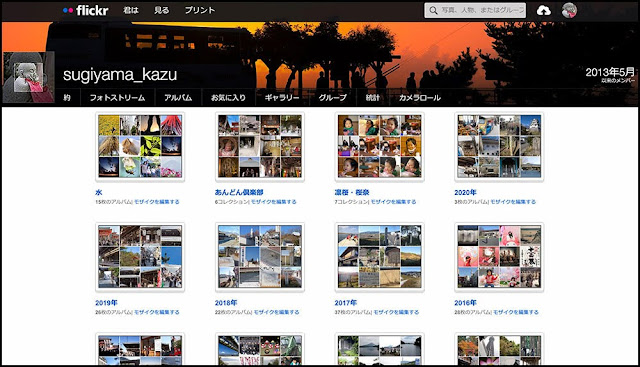Click the 2013年5月 member-since text
The width and height of the screenshot is (640, 367).
(610, 72)
